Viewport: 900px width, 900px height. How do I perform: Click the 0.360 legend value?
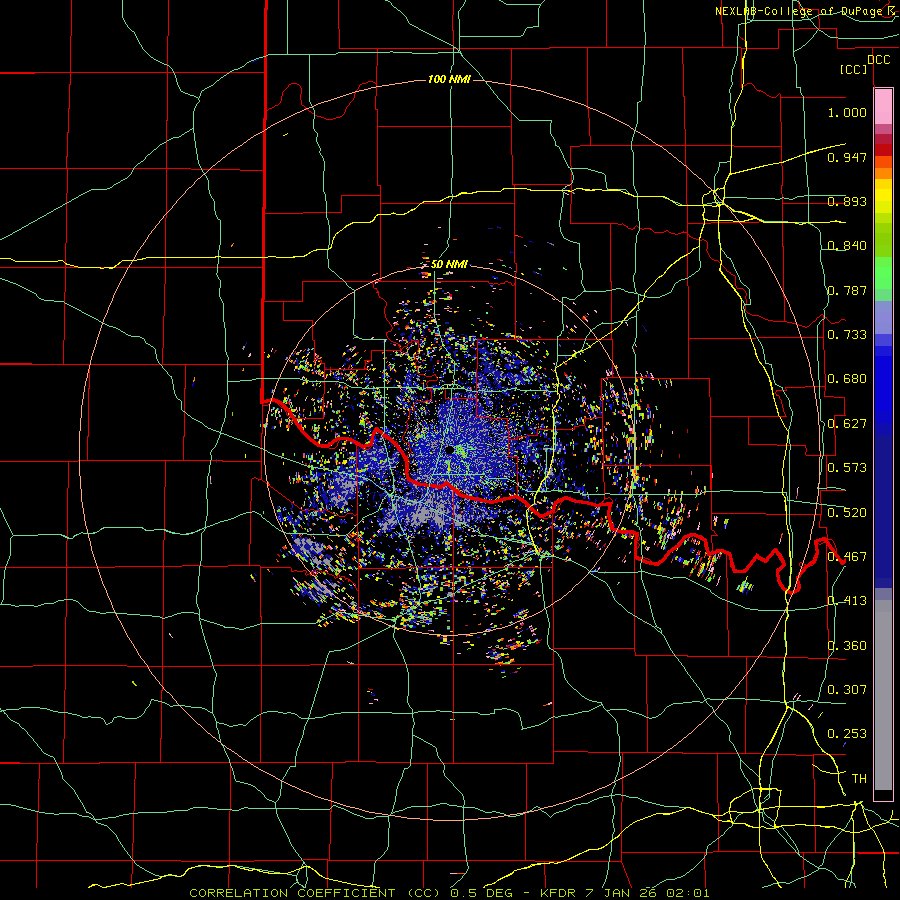pos(847,646)
